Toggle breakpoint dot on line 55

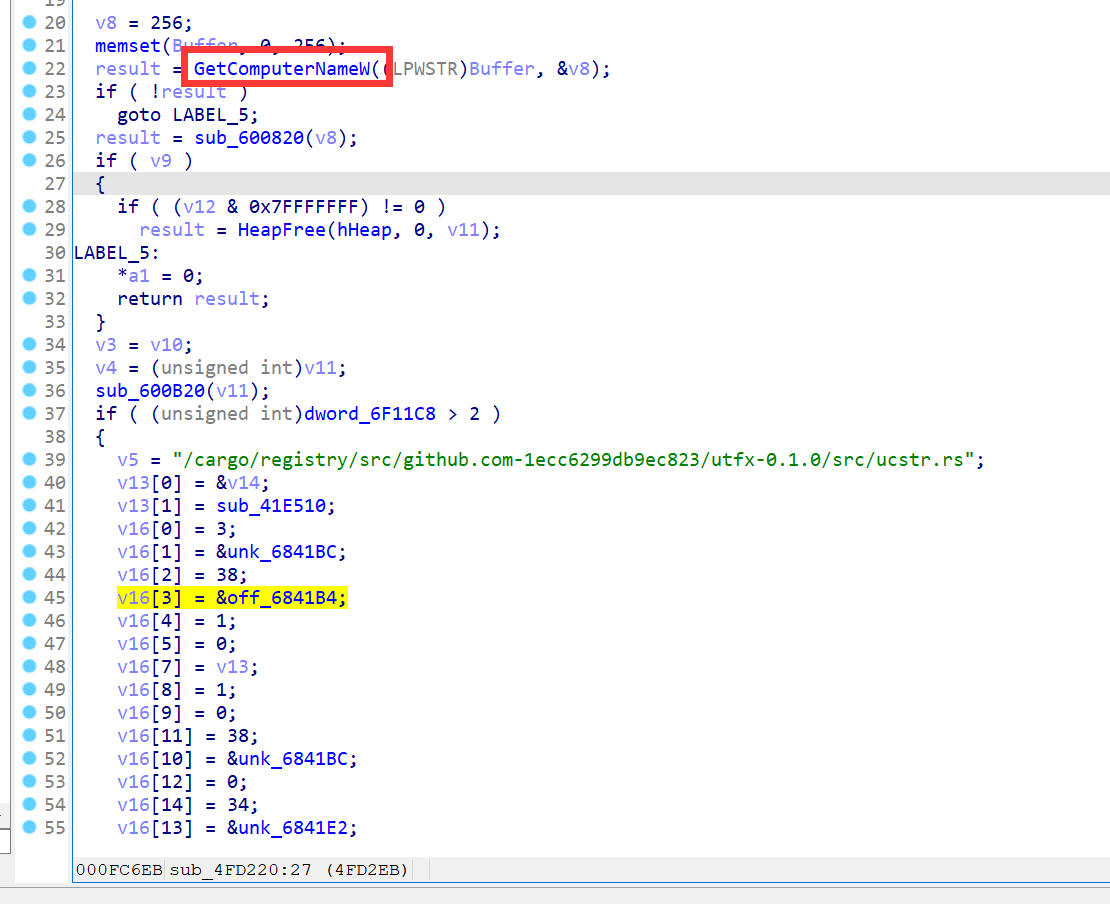point(29,827)
